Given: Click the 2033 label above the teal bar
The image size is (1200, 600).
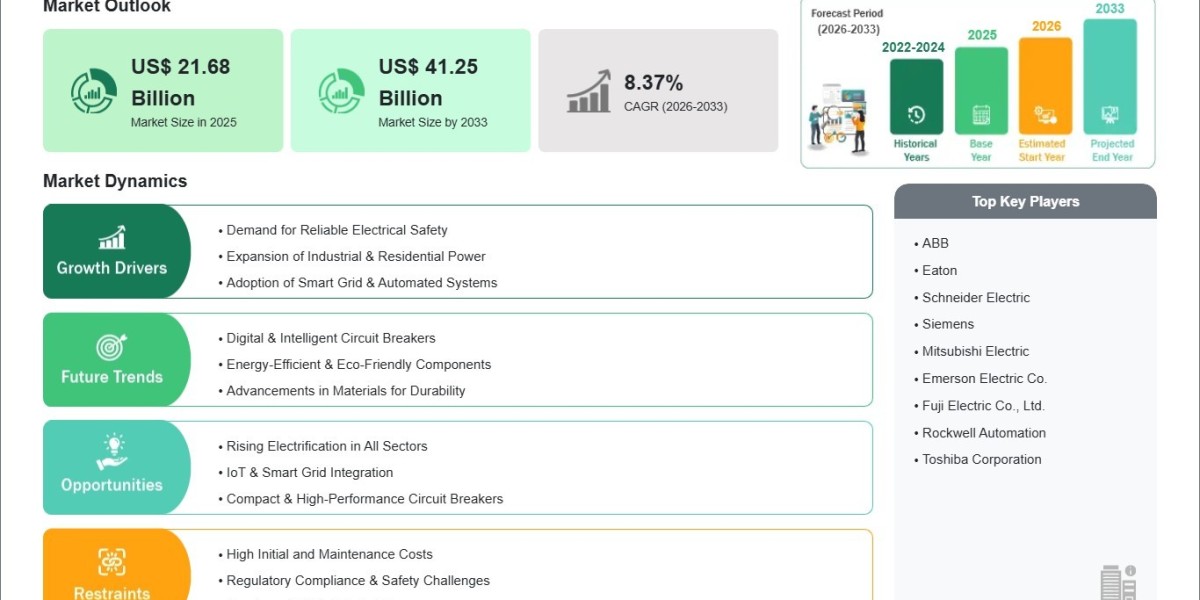Looking at the screenshot, I should (1110, 8).
